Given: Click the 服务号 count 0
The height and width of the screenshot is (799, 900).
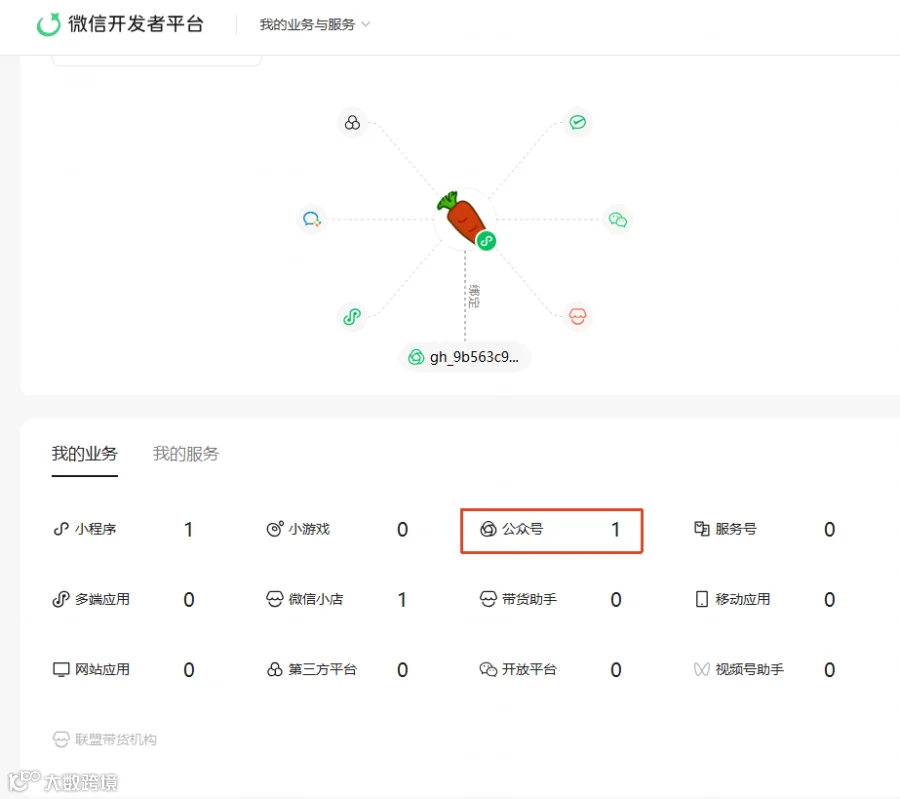Looking at the screenshot, I should 829,529.
